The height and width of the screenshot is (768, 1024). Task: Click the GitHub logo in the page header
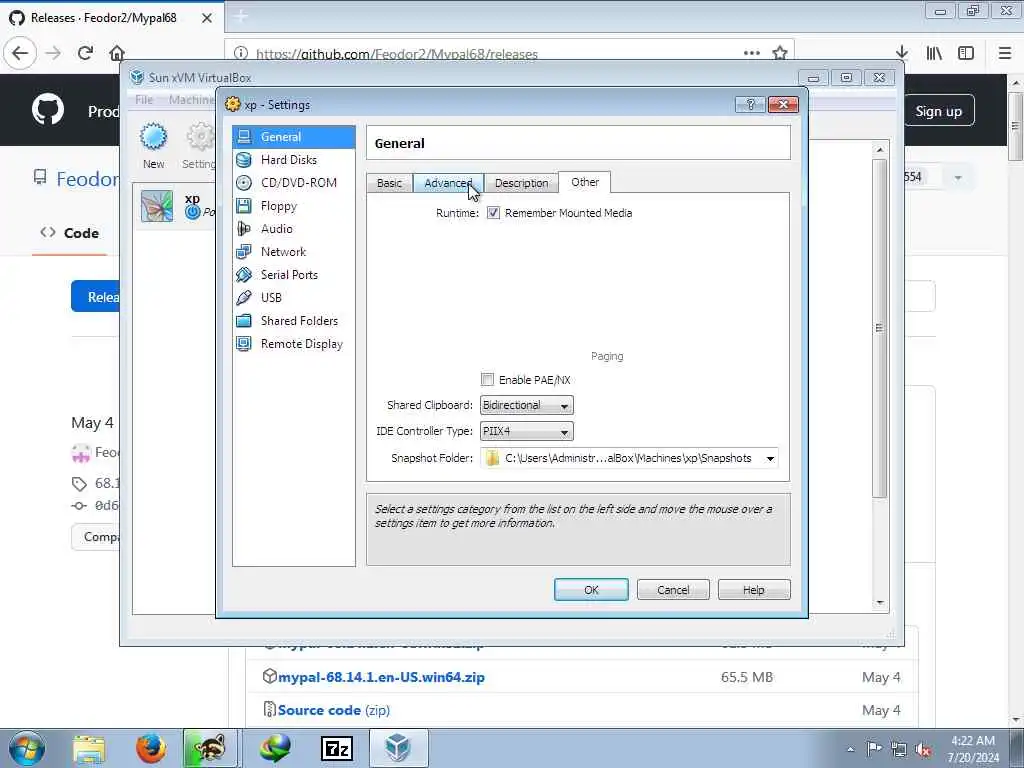pyautogui.click(x=48, y=109)
